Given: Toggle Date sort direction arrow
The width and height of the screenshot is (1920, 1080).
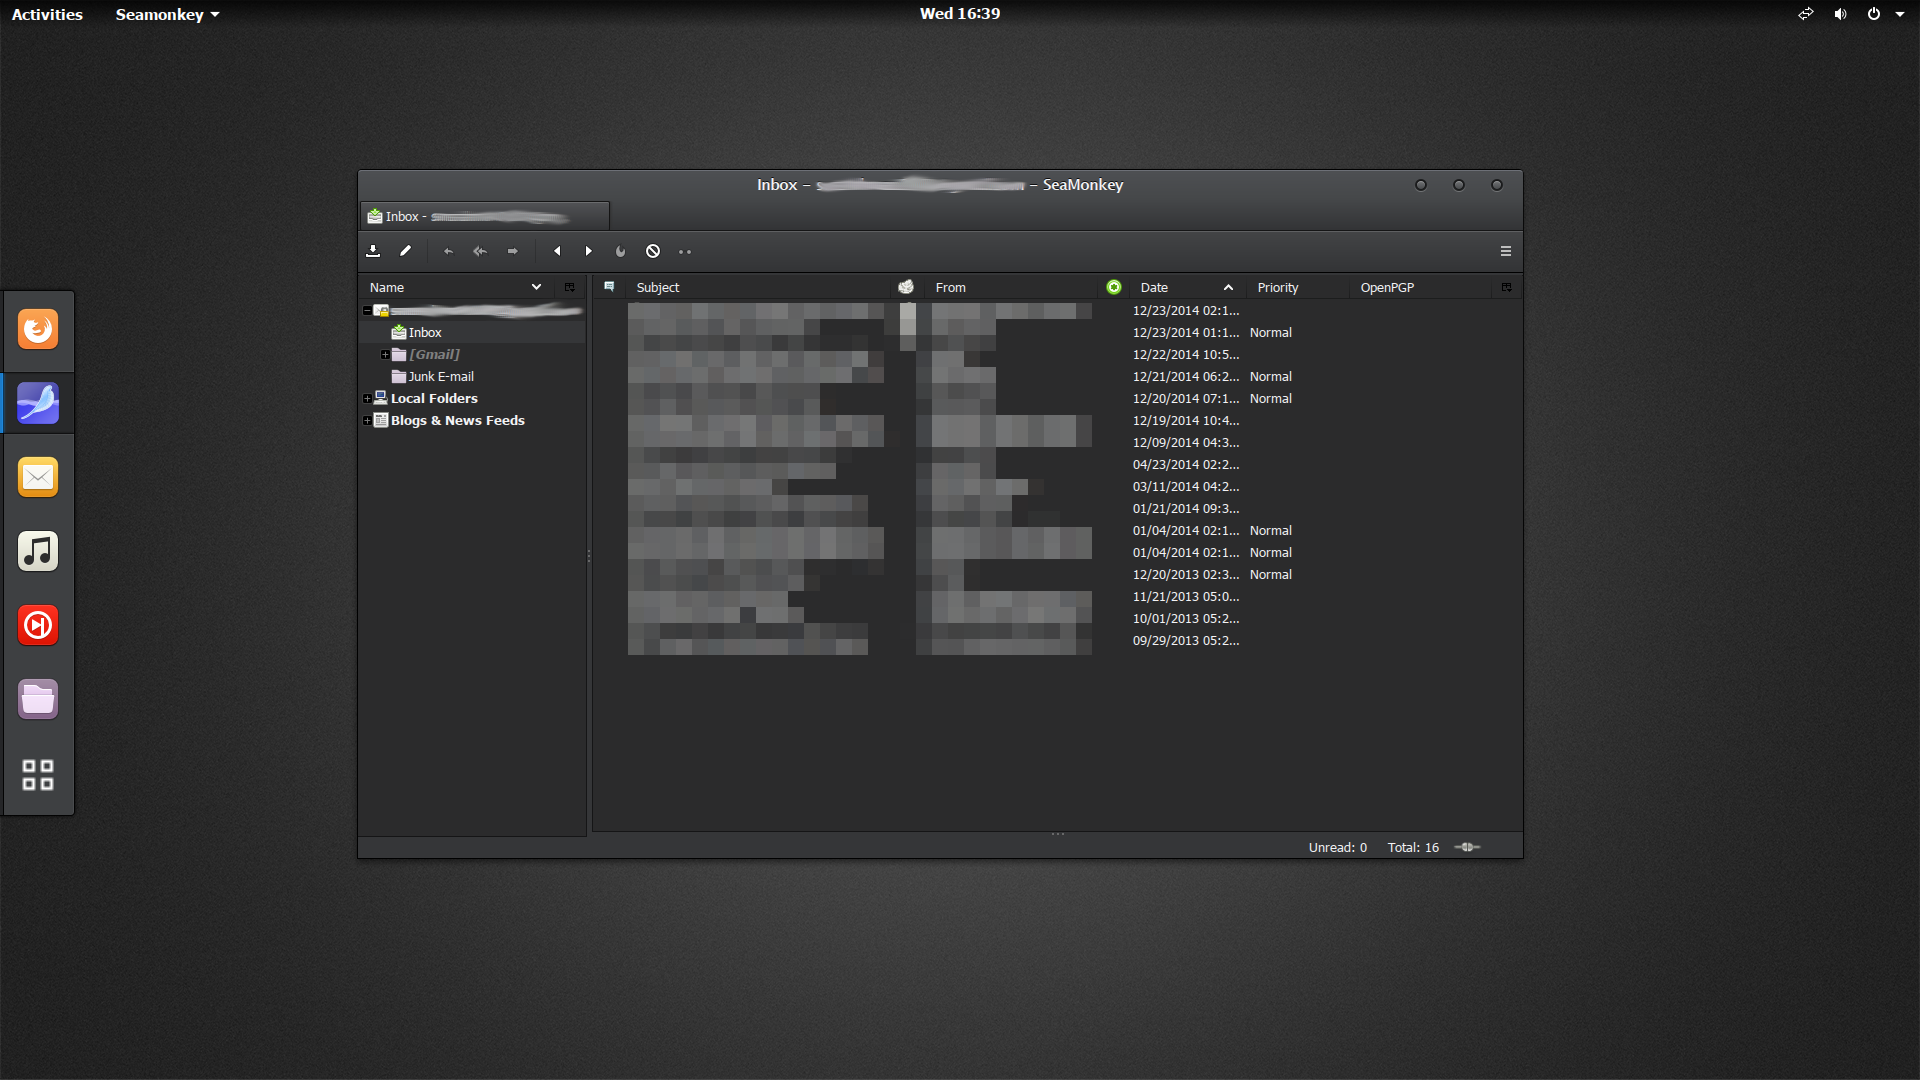Looking at the screenshot, I should (x=1228, y=287).
